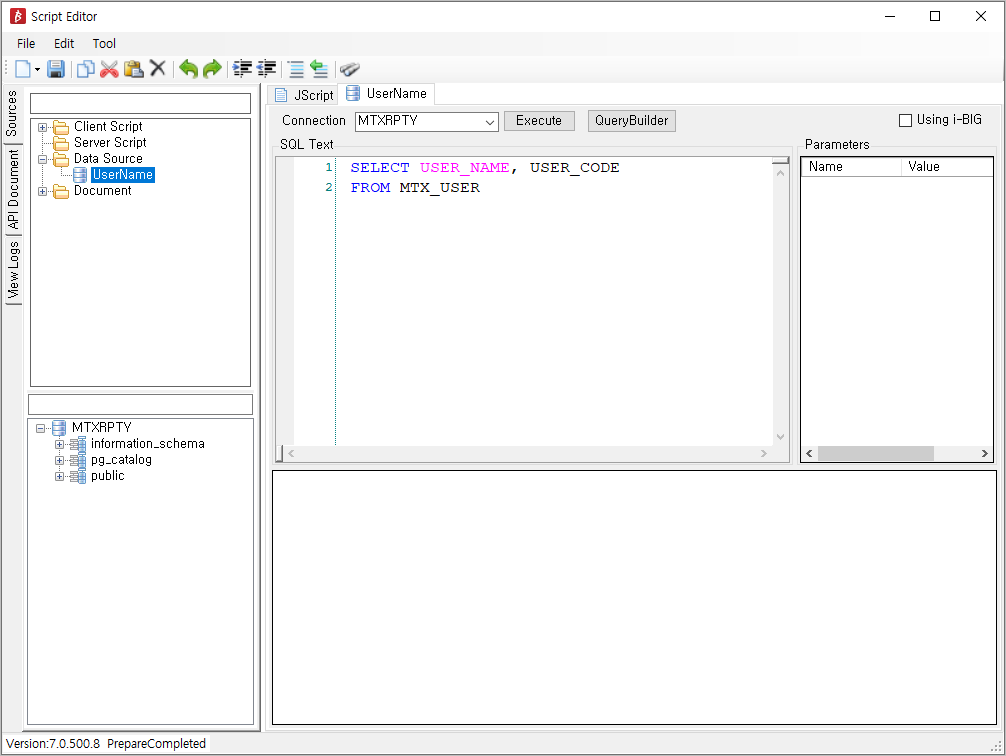Screen dimensions: 1006x756
Task: Click the sources tree search field
Action: (141, 103)
